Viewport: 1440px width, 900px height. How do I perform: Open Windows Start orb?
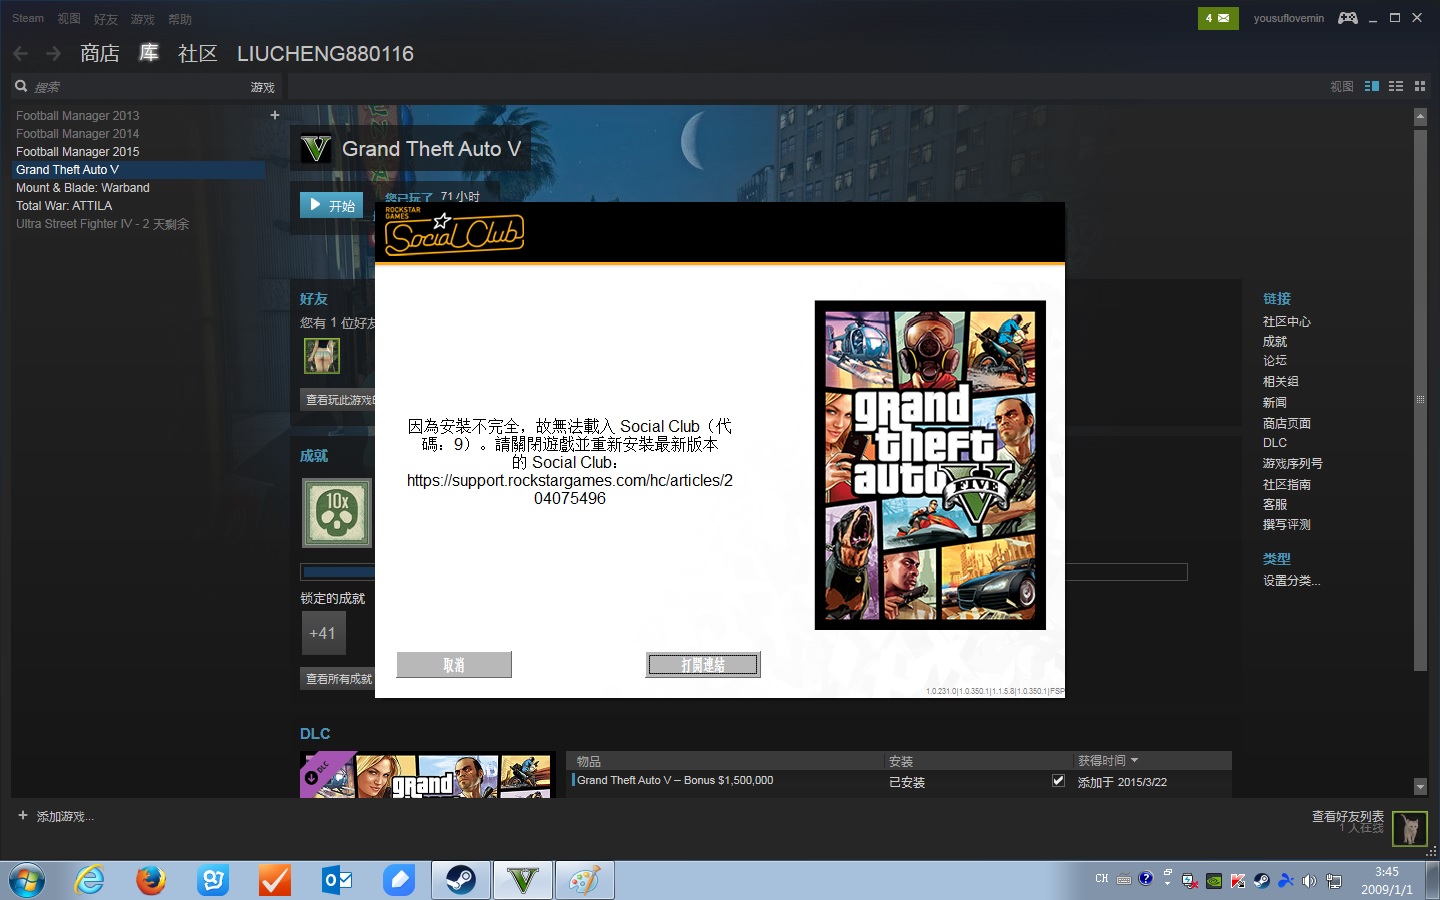27,881
